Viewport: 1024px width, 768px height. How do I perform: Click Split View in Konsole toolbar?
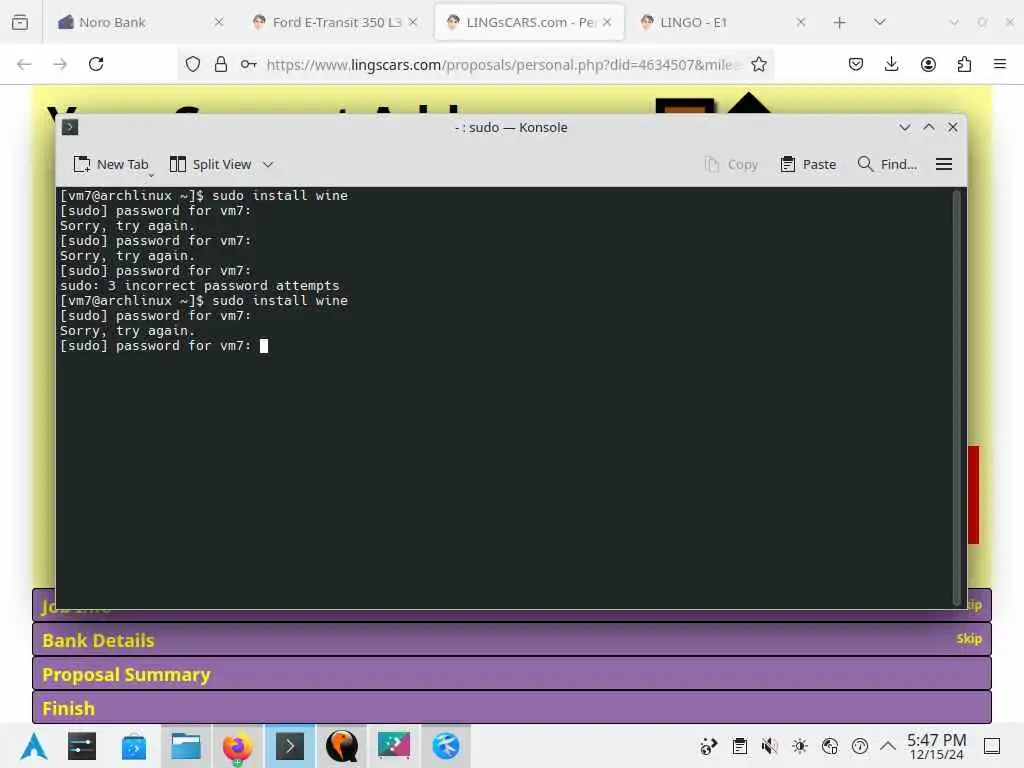(210, 165)
